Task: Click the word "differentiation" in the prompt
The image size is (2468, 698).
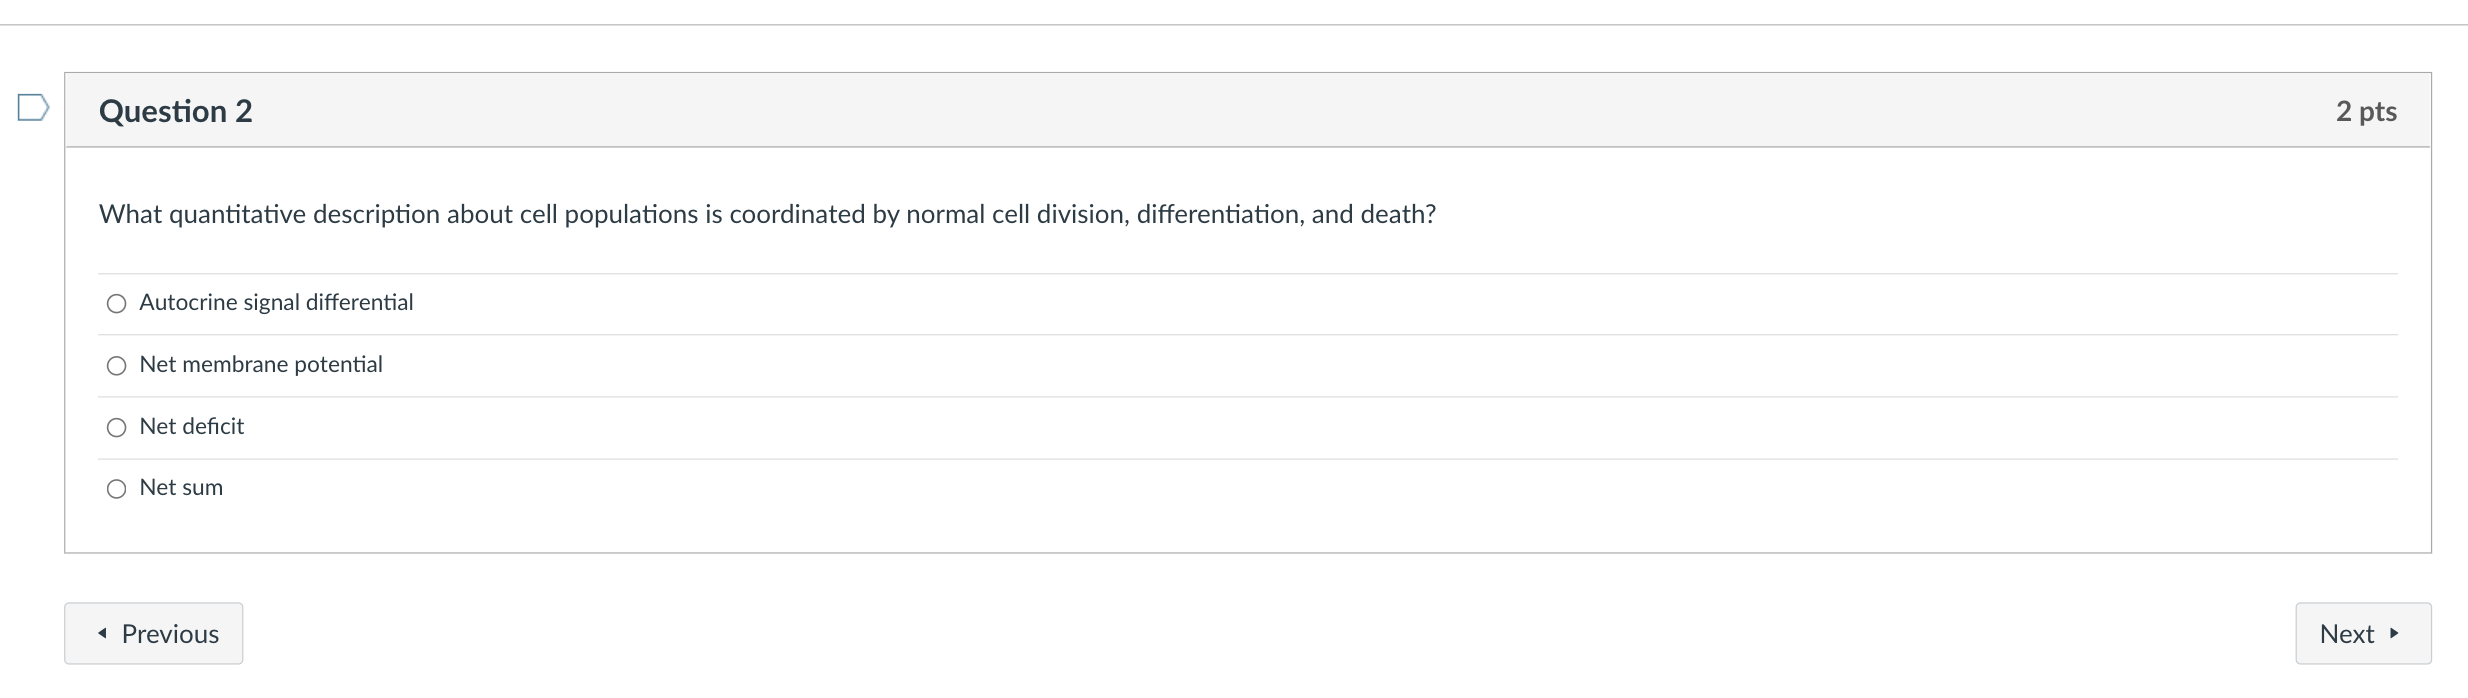Action: 1219,215
